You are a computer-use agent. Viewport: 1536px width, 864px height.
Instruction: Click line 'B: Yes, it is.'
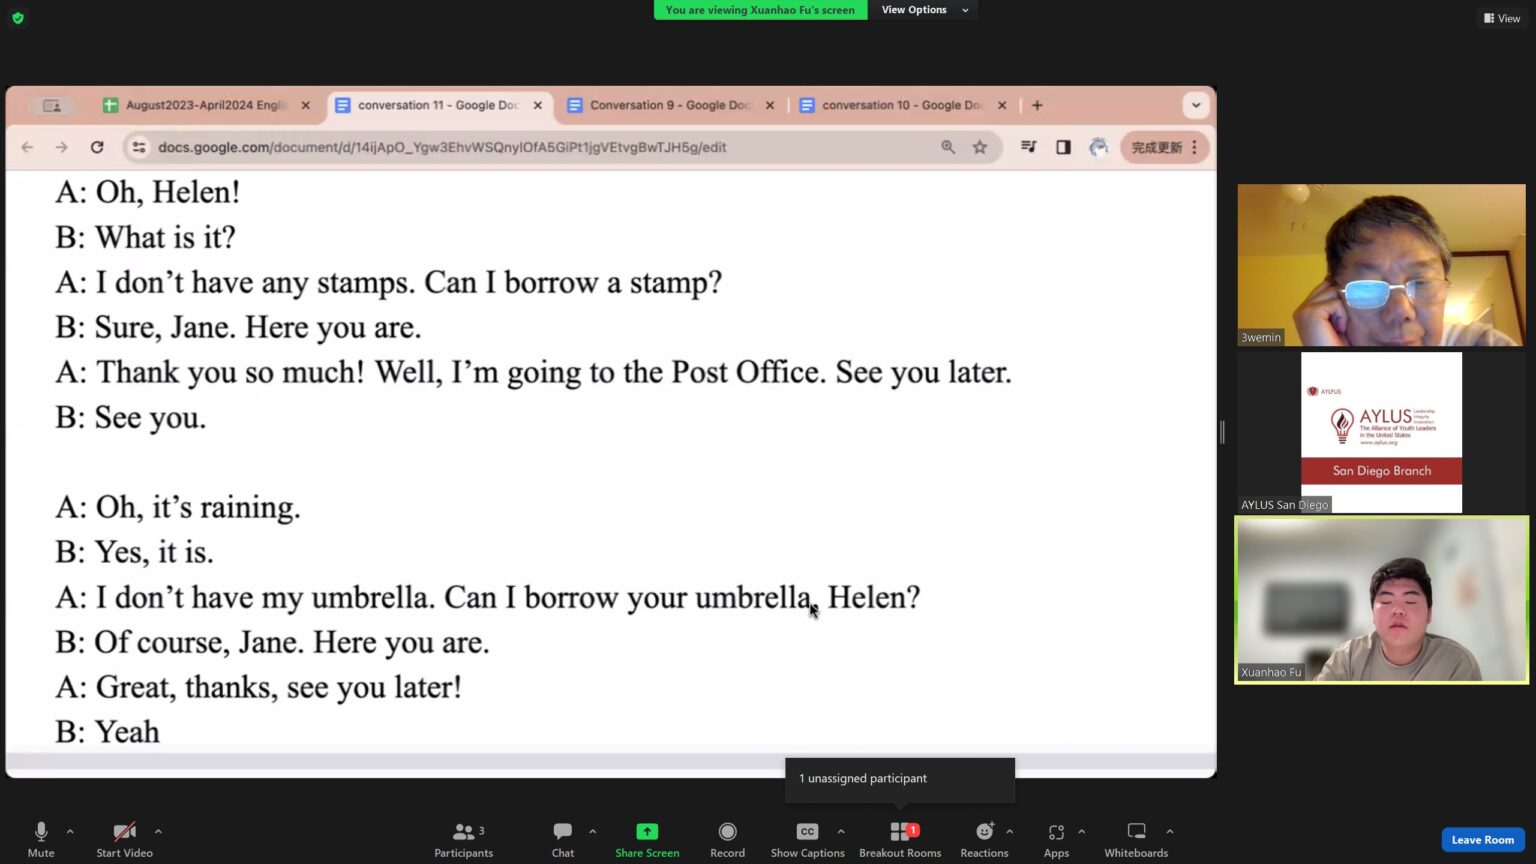tap(134, 552)
